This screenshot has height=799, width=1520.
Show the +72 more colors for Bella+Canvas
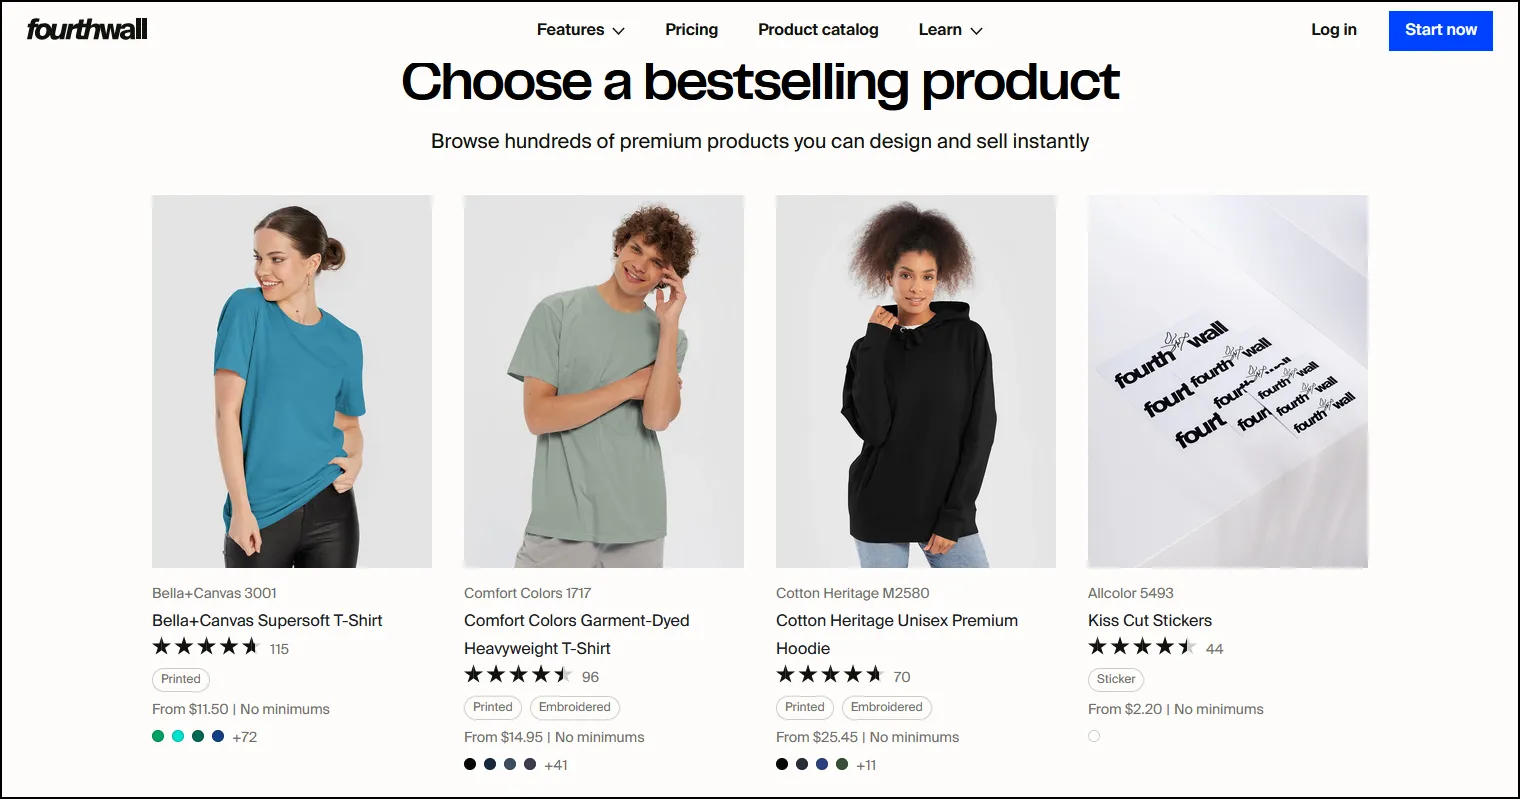point(245,737)
